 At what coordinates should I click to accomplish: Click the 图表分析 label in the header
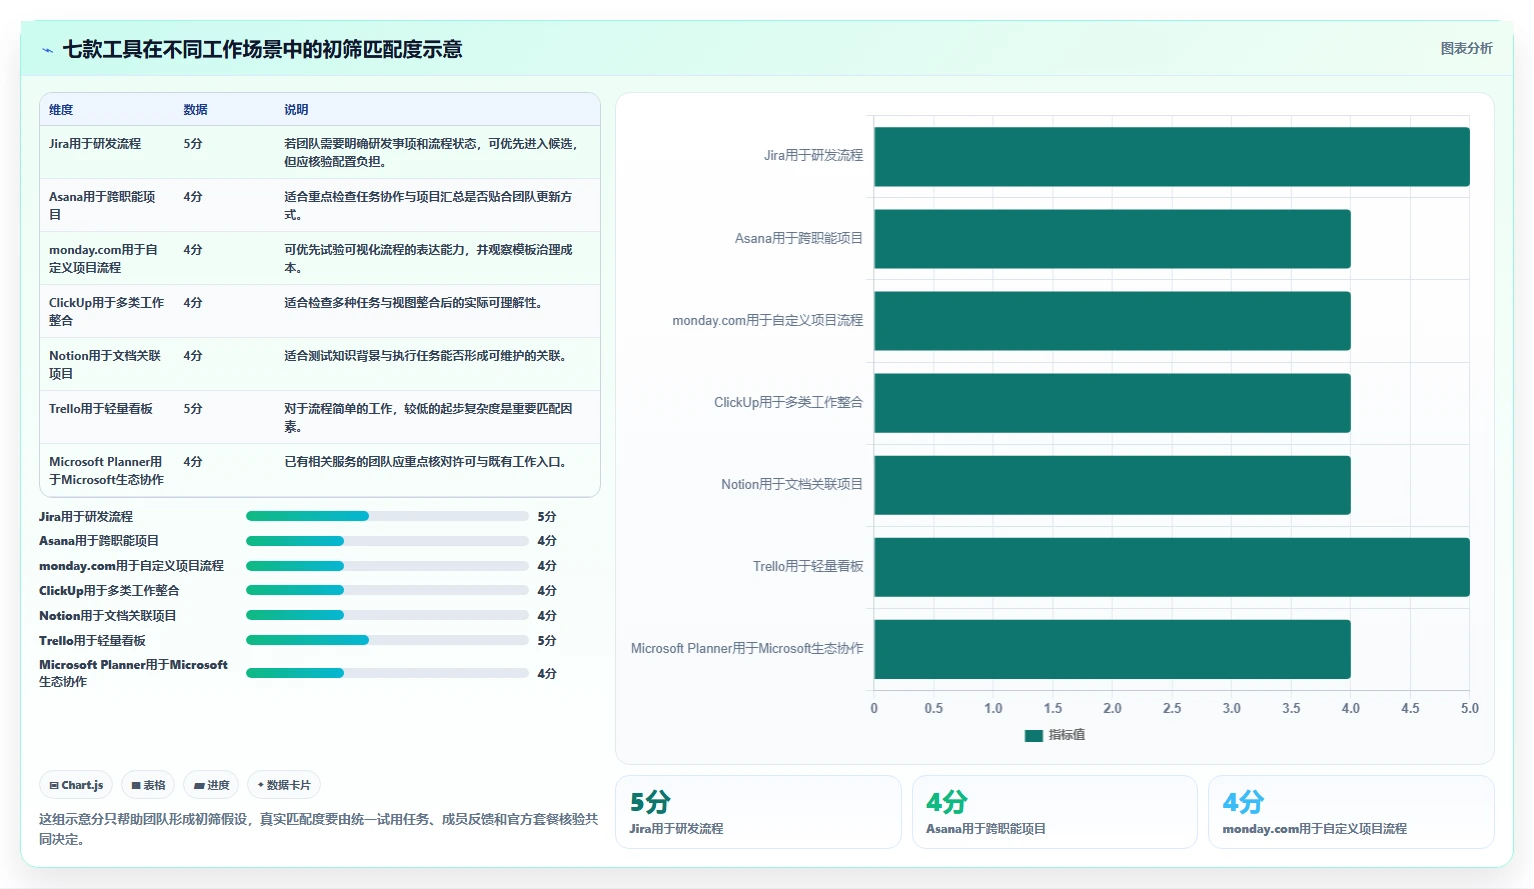(1466, 48)
